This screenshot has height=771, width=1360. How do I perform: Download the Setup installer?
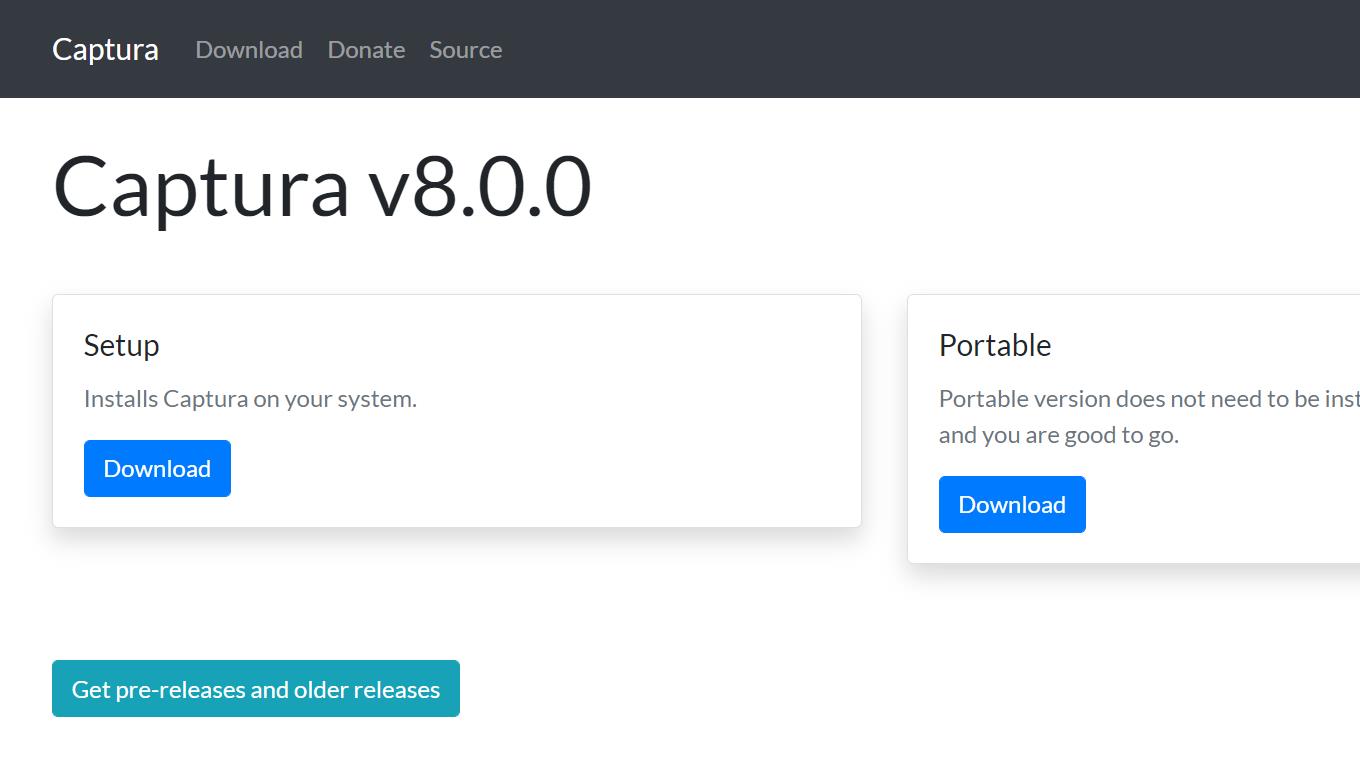point(157,468)
